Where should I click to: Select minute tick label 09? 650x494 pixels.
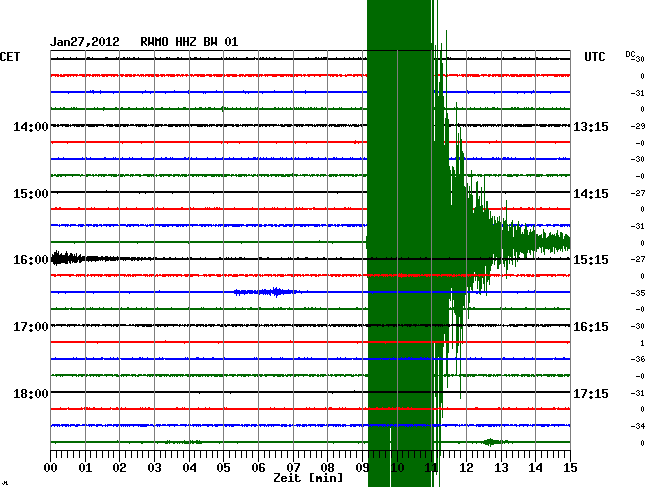pos(361,468)
